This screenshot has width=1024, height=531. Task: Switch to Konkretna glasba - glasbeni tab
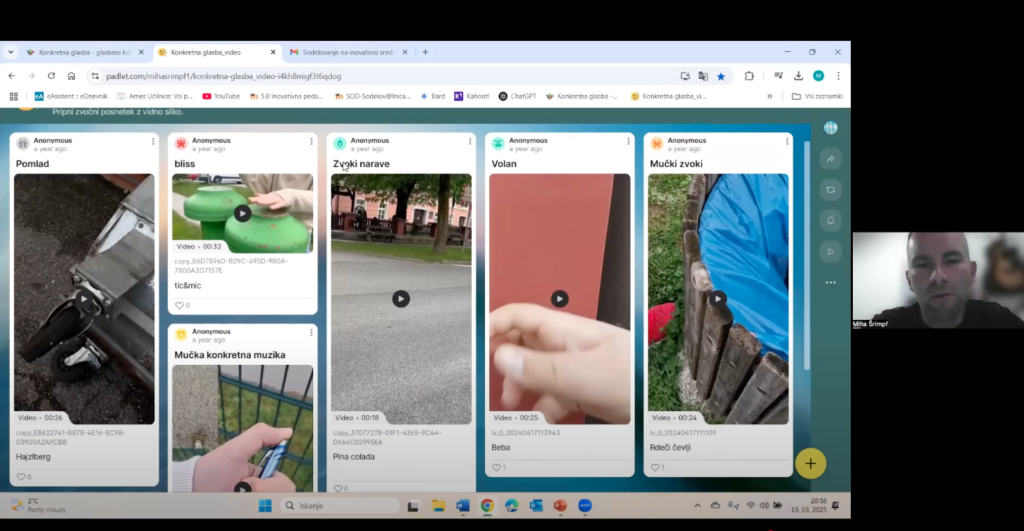click(x=85, y=52)
